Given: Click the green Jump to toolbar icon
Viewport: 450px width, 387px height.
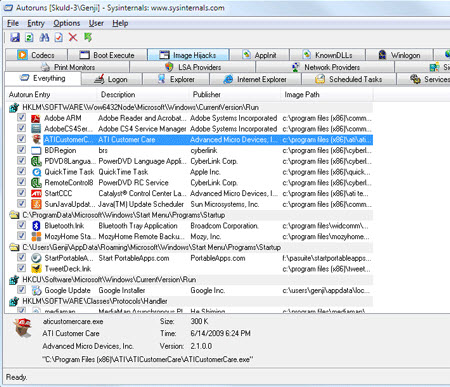Looking at the screenshot, I should (88, 37).
